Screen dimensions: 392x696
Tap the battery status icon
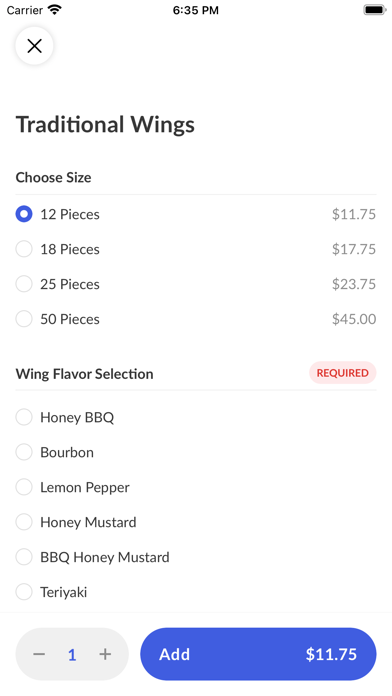tap(375, 10)
